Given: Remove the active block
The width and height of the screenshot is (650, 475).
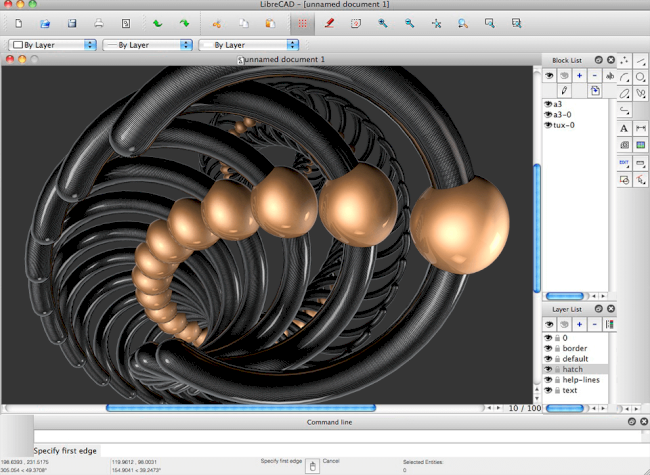Looking at the screenshot, I should 595,76.
